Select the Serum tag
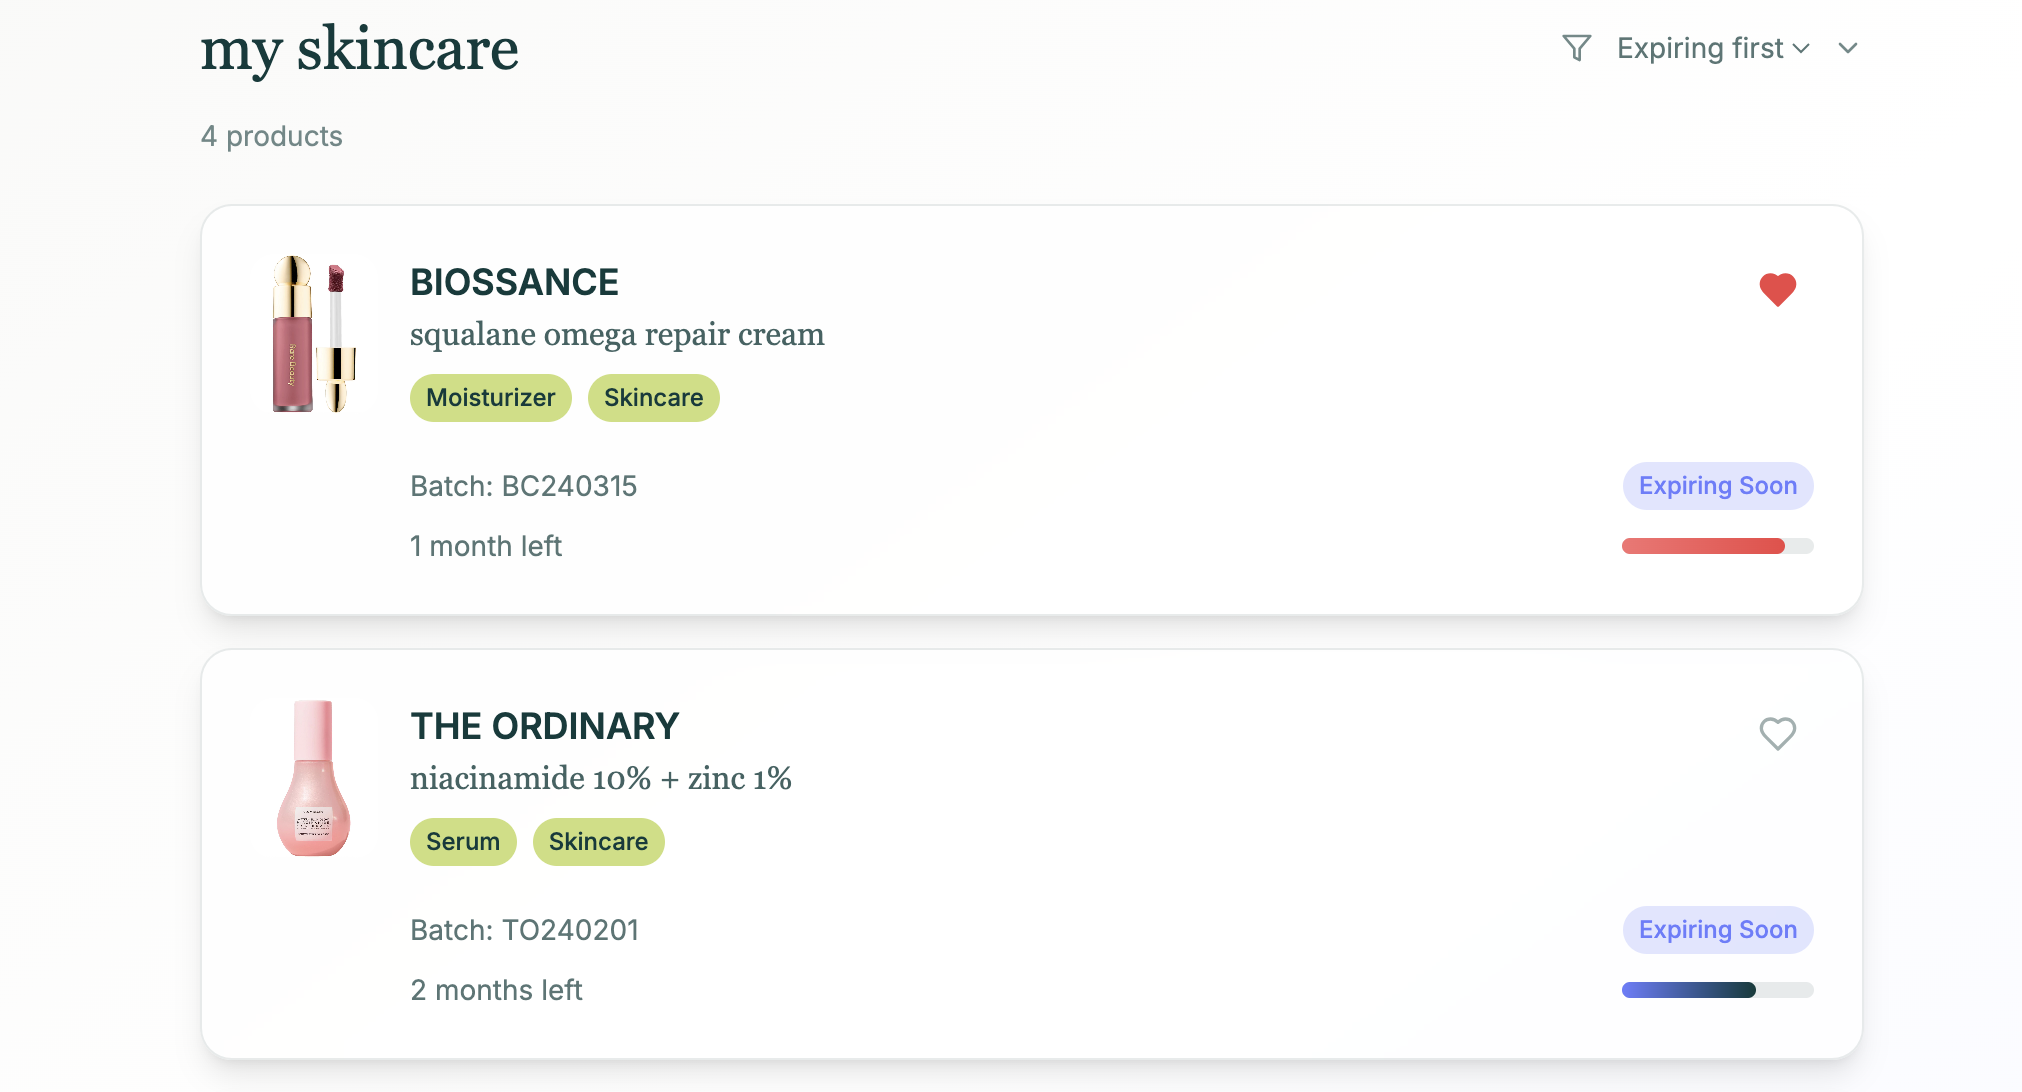The width and height of the screenshot is (2022, 1092). [463, 842]
